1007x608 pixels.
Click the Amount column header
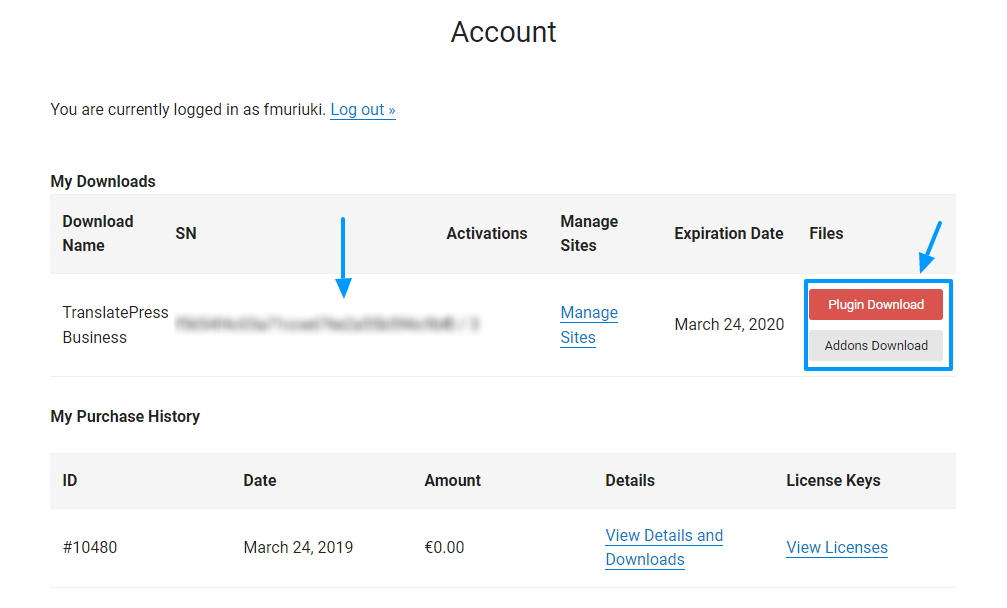point(452,481)
